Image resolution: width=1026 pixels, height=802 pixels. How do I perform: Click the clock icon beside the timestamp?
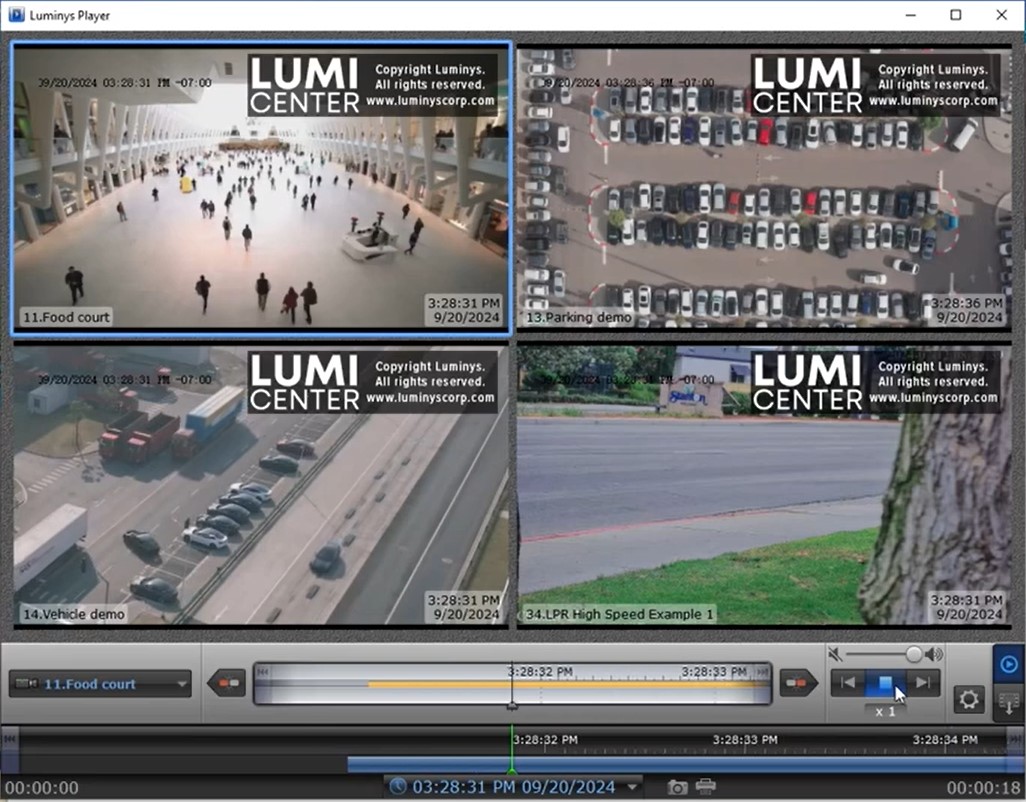(398, 786)
